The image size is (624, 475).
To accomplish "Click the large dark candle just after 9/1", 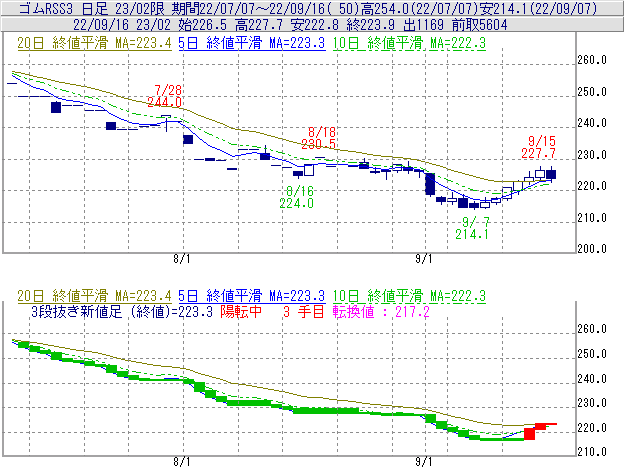I will coord(430,184).
